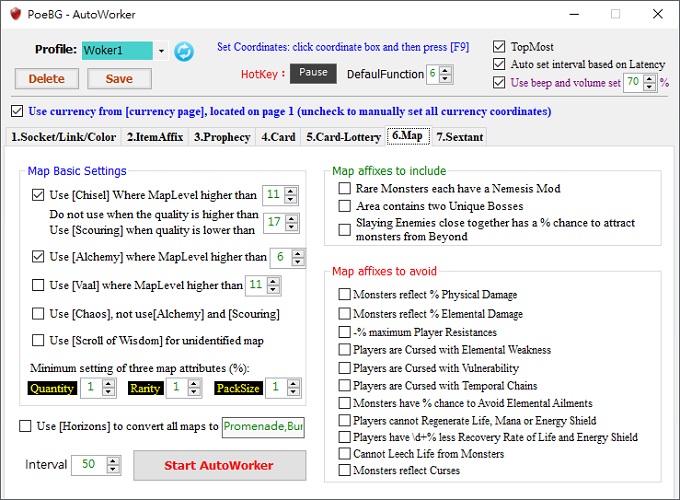Image resolution: width=680 pixels, height=500 pixels.
Task: Check Players Cursed with Temporal Chains
Action: tap(344, 386)
